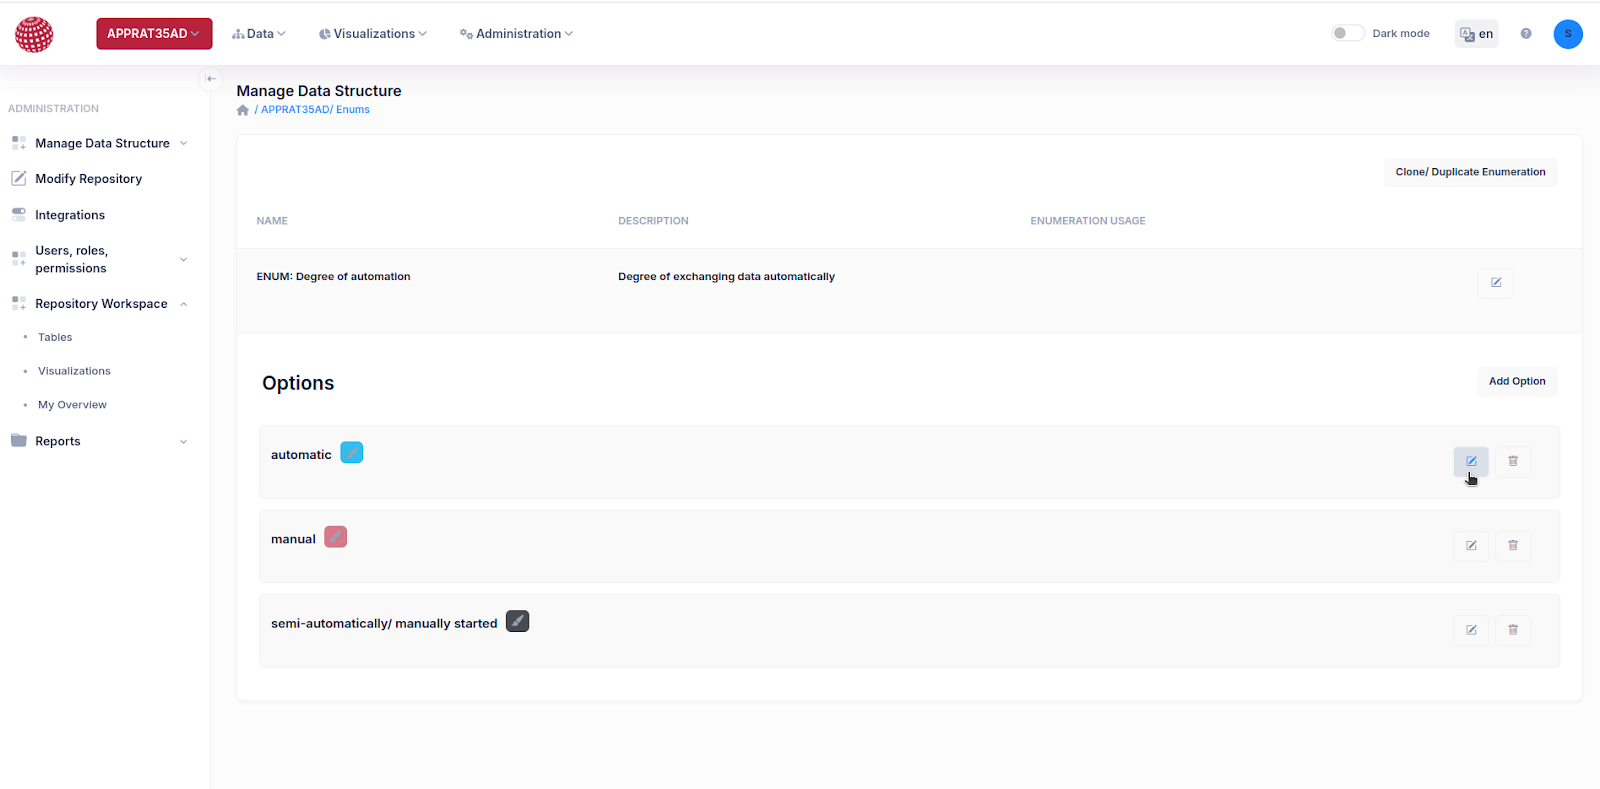Click Clone/ Duplicate Enumeration button
Viewport: 1600px width, 789px height.
(1470, 172)
